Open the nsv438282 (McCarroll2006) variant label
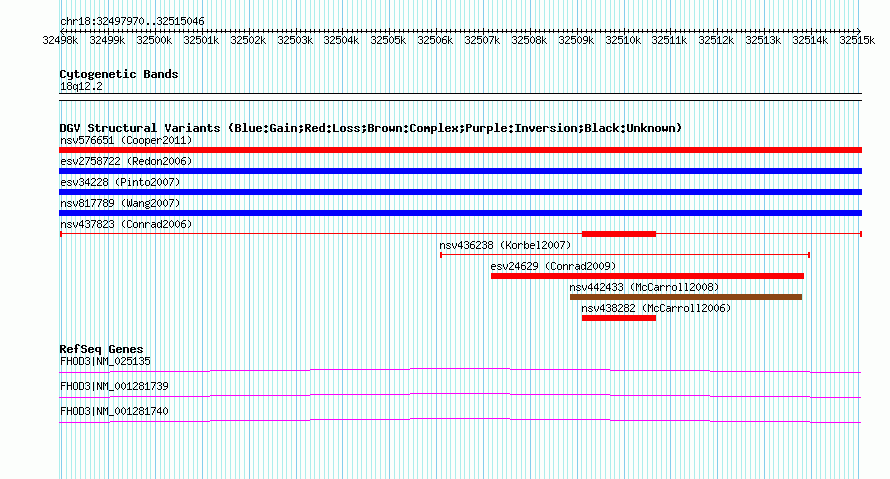Image resolution: width=890 pixels, height=479 pixels. (656, 308)
